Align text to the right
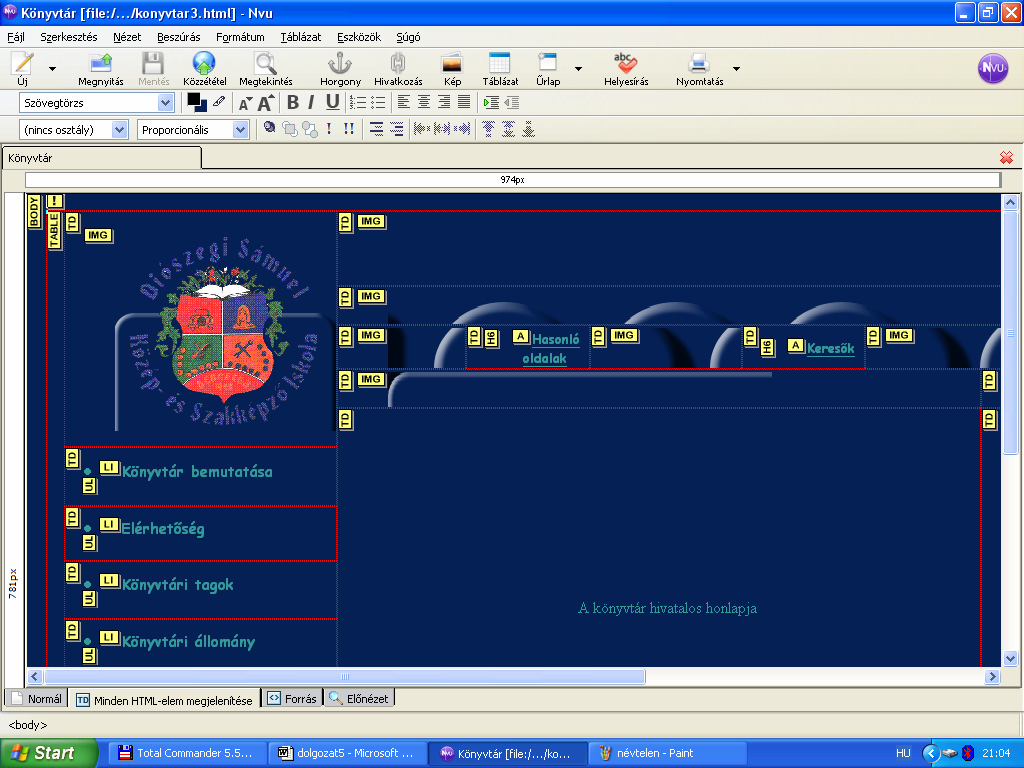 pyautogui.click(x=444, y=102)
